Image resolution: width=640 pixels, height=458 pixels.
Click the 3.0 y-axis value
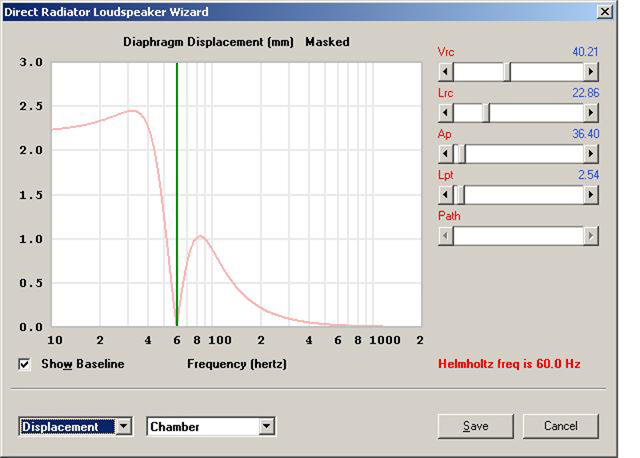[31, 62]
